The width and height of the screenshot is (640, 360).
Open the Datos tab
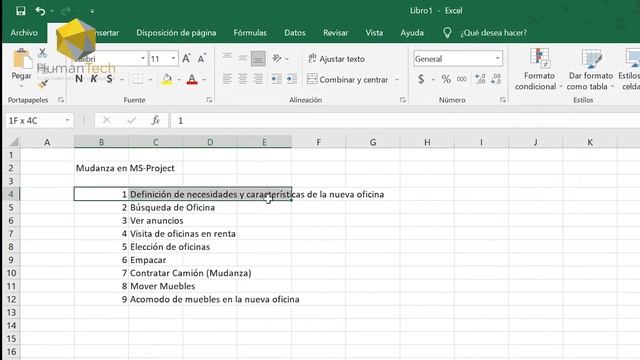(x=295, y=33)
